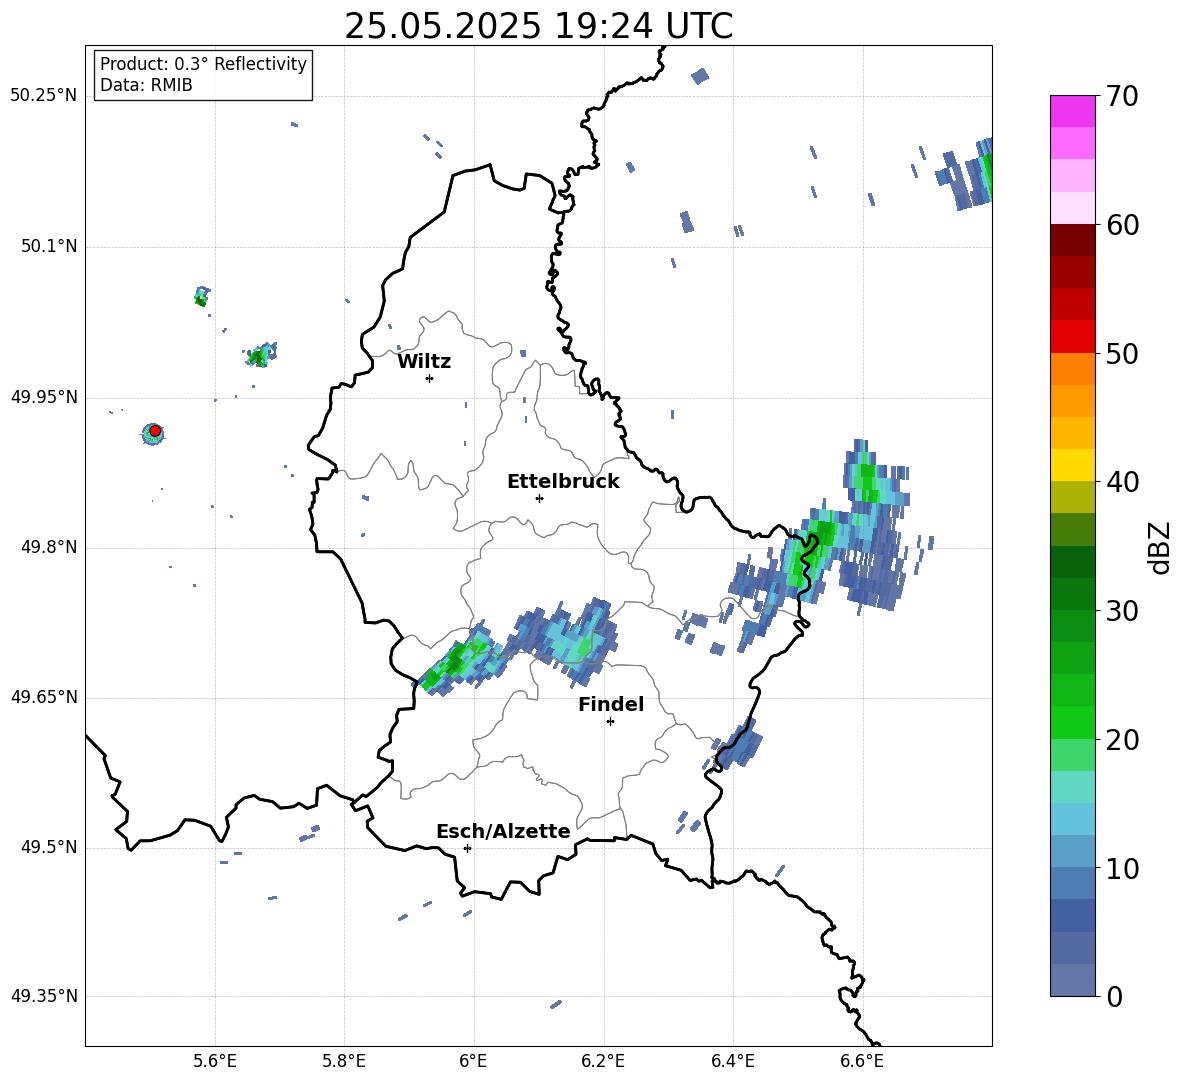Viewport: 1184px width, 1081px height.
Task: Pick the bright red 50 dBZ swatch
Action: 1072,336
